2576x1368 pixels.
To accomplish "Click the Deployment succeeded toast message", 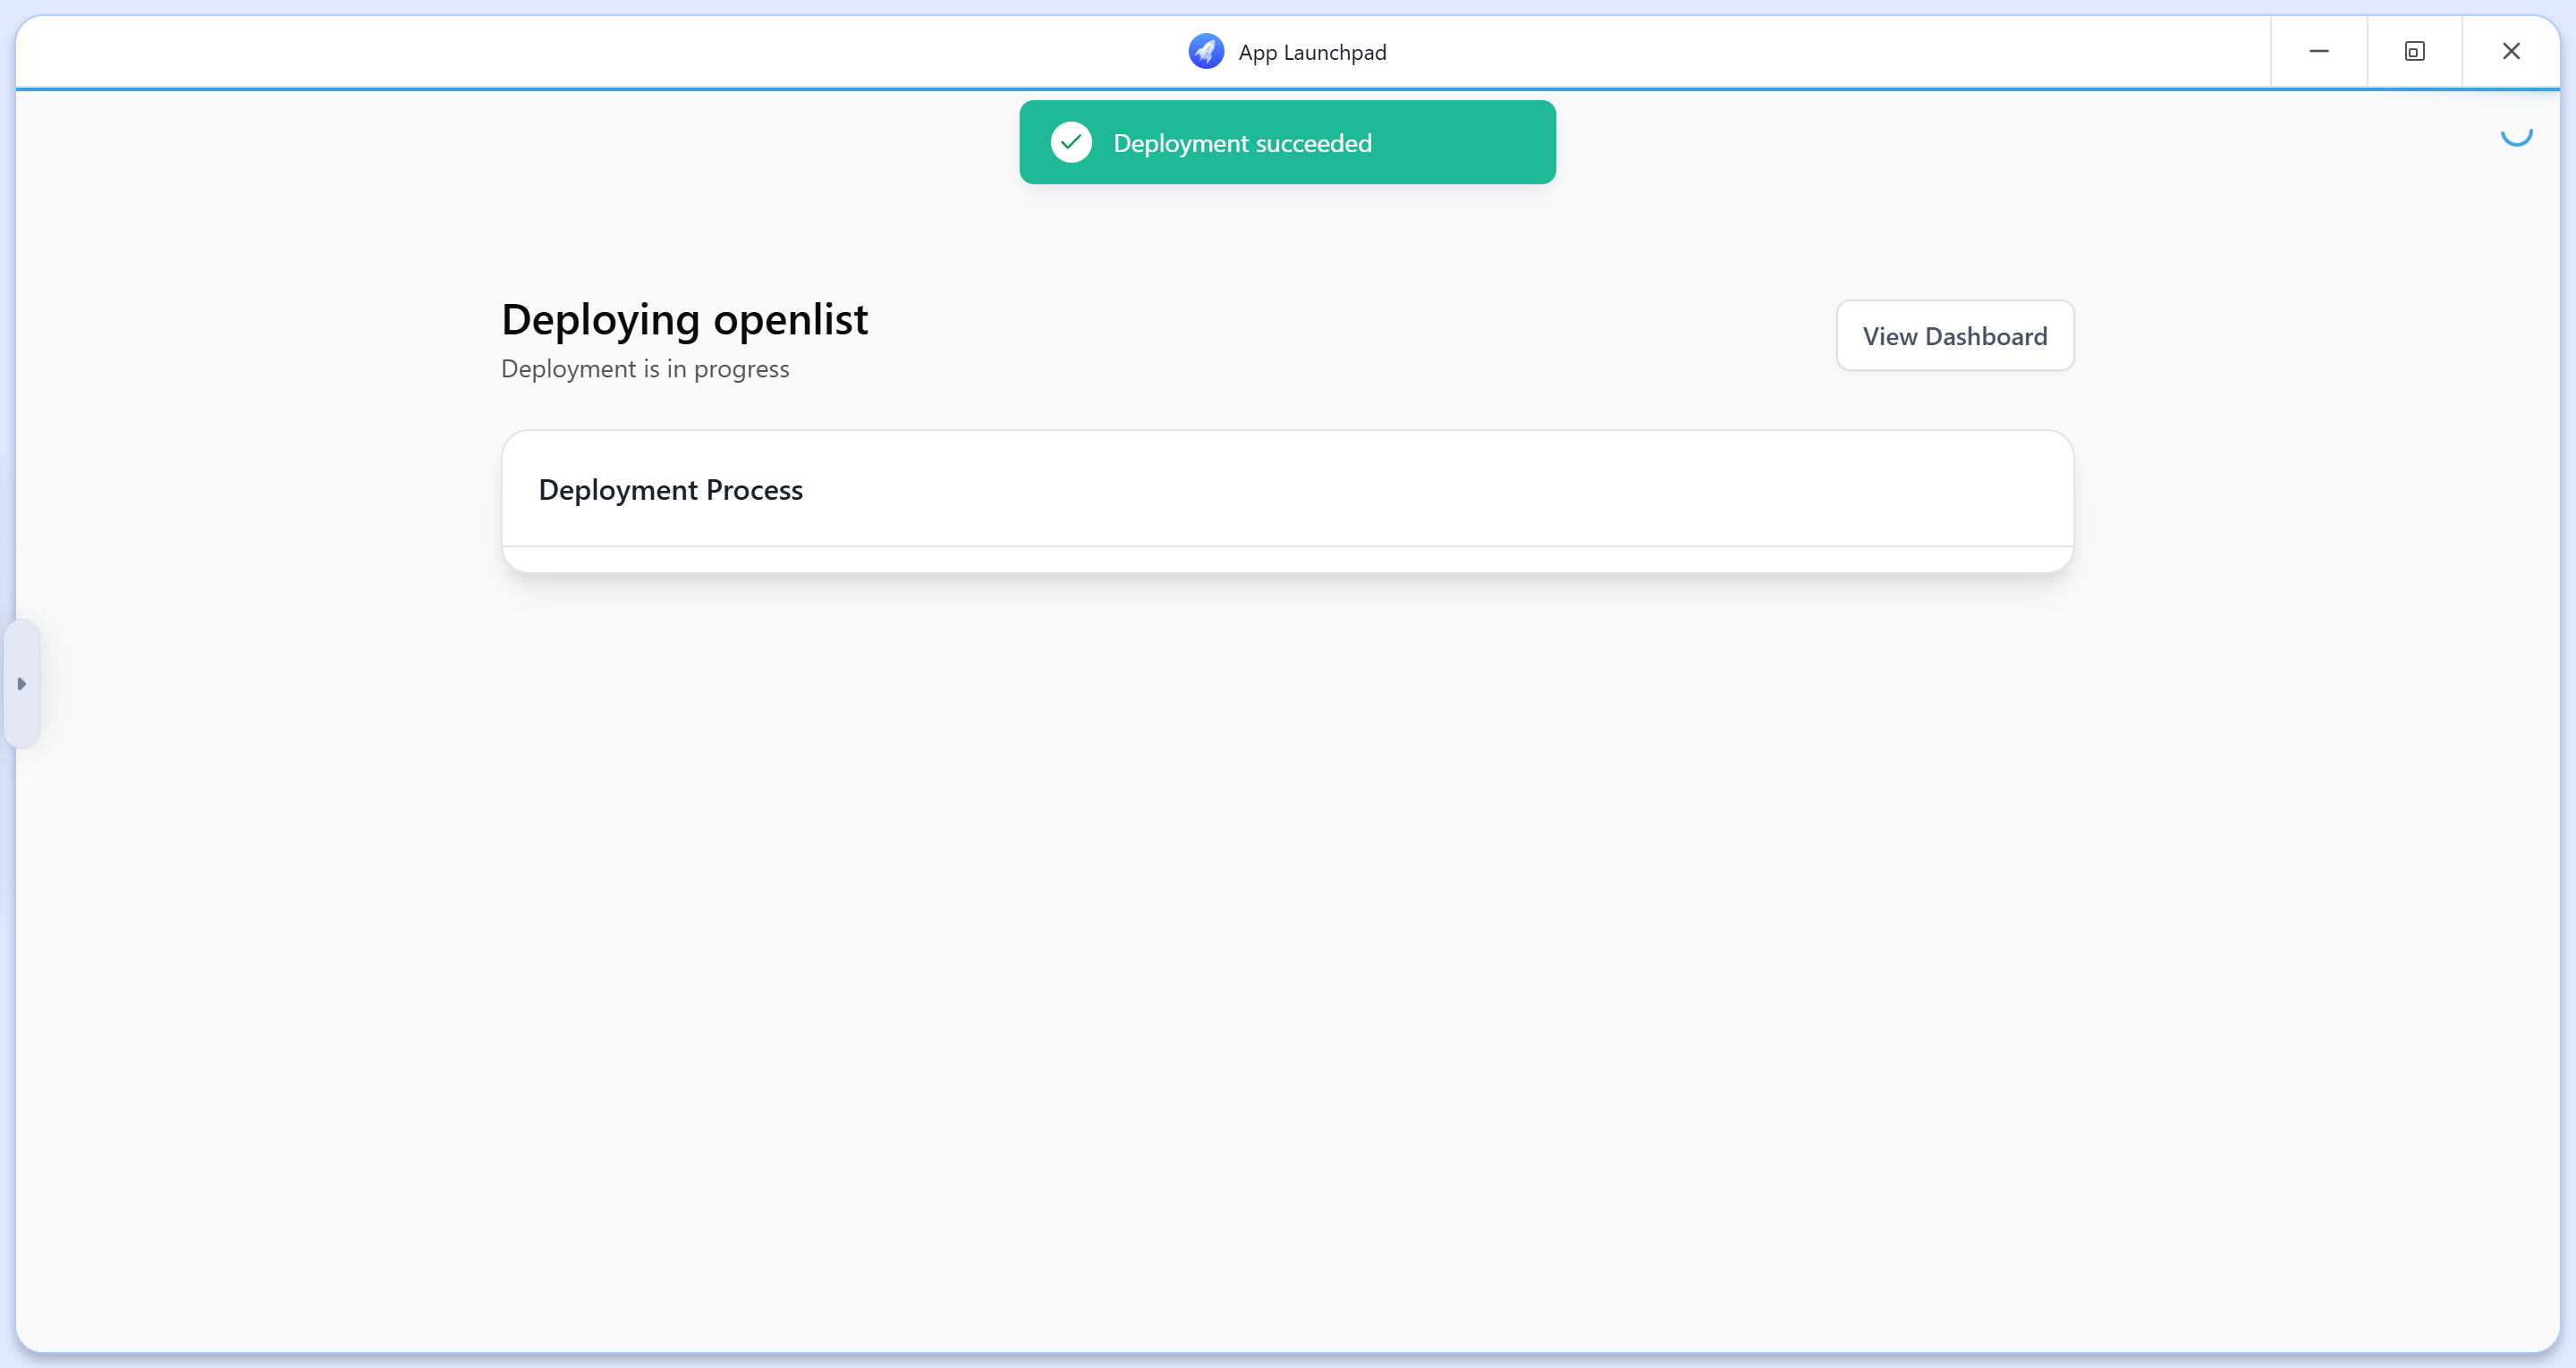I will coord(1242,142).
